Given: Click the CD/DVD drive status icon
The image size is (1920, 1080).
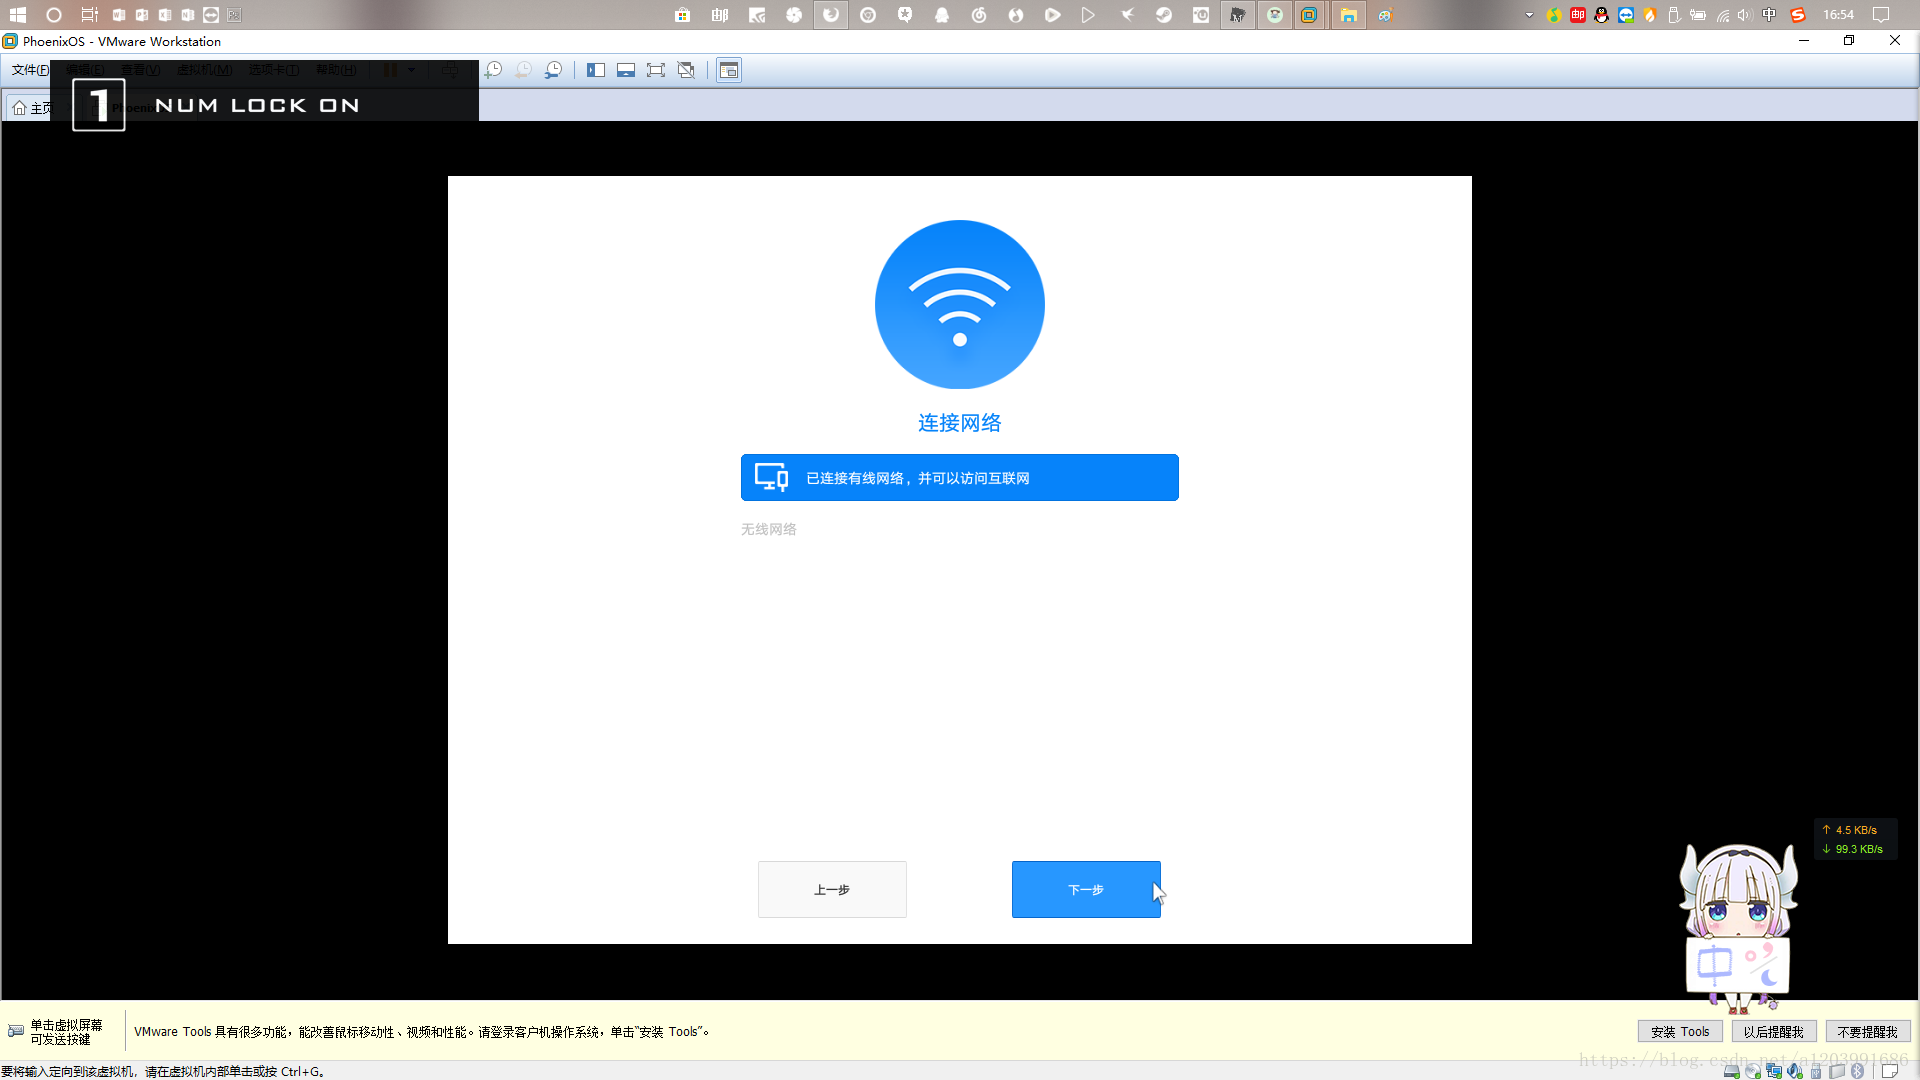Looking at the screenshot, I should pos(1753,1071).
